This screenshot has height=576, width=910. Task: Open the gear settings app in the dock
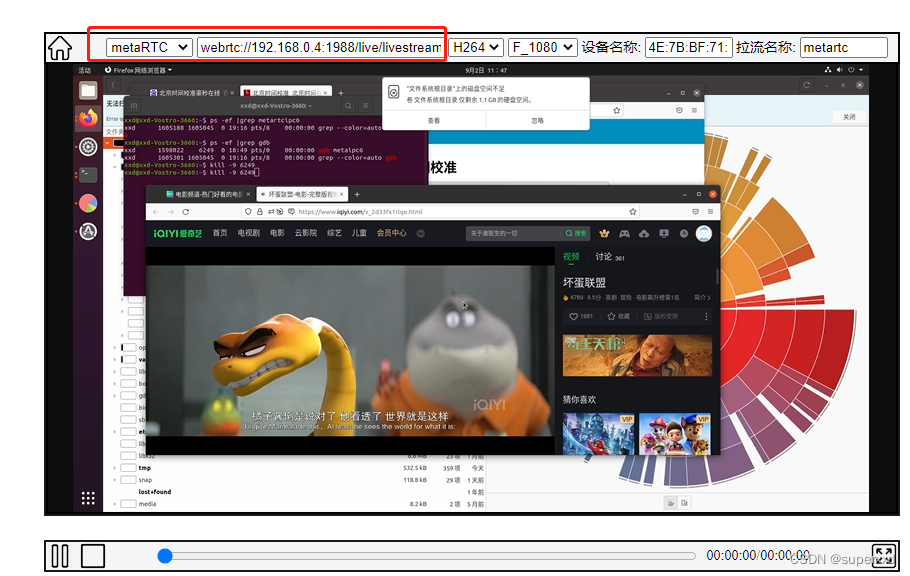pyautogui.click(x=88, y=147)
